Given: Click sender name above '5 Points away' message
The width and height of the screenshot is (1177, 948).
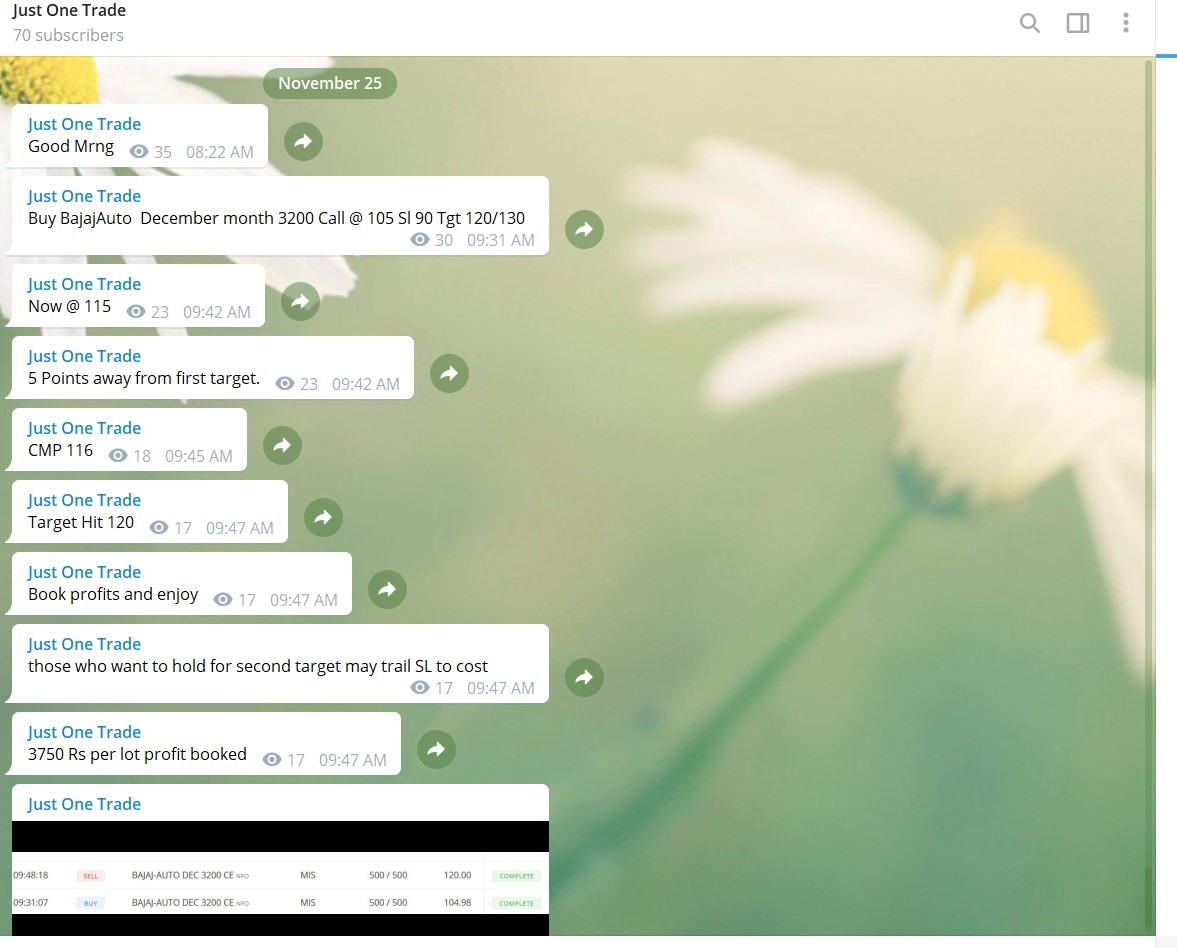Looking at the screenshot, I should click(84, 356).
